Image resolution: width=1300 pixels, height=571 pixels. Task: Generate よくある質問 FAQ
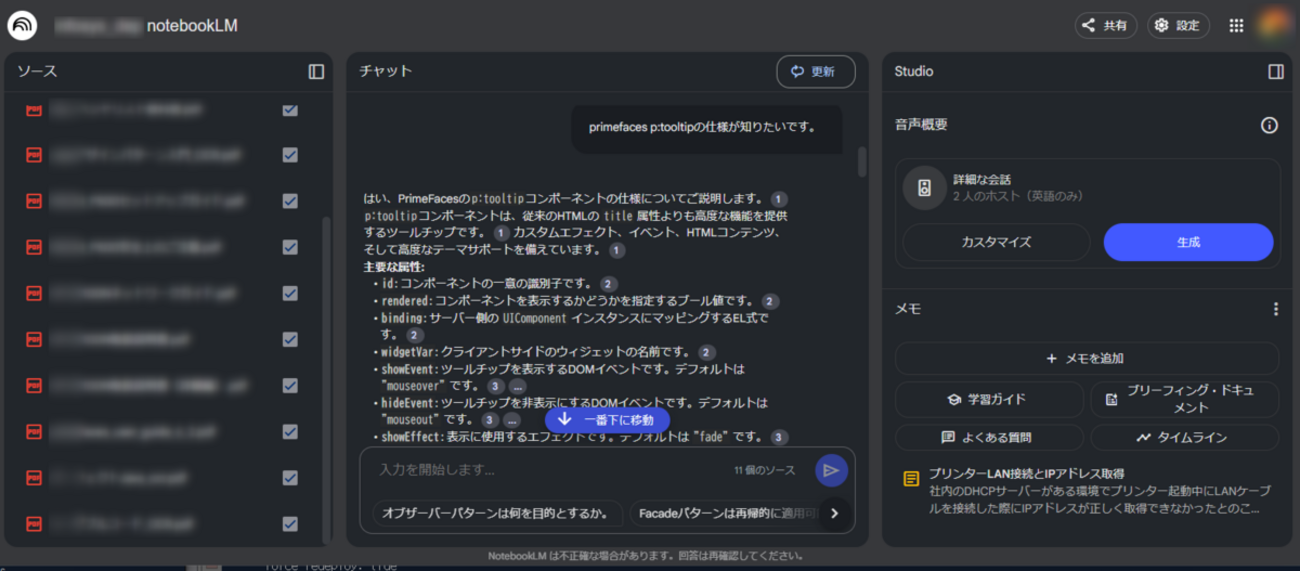click(989, 437)
